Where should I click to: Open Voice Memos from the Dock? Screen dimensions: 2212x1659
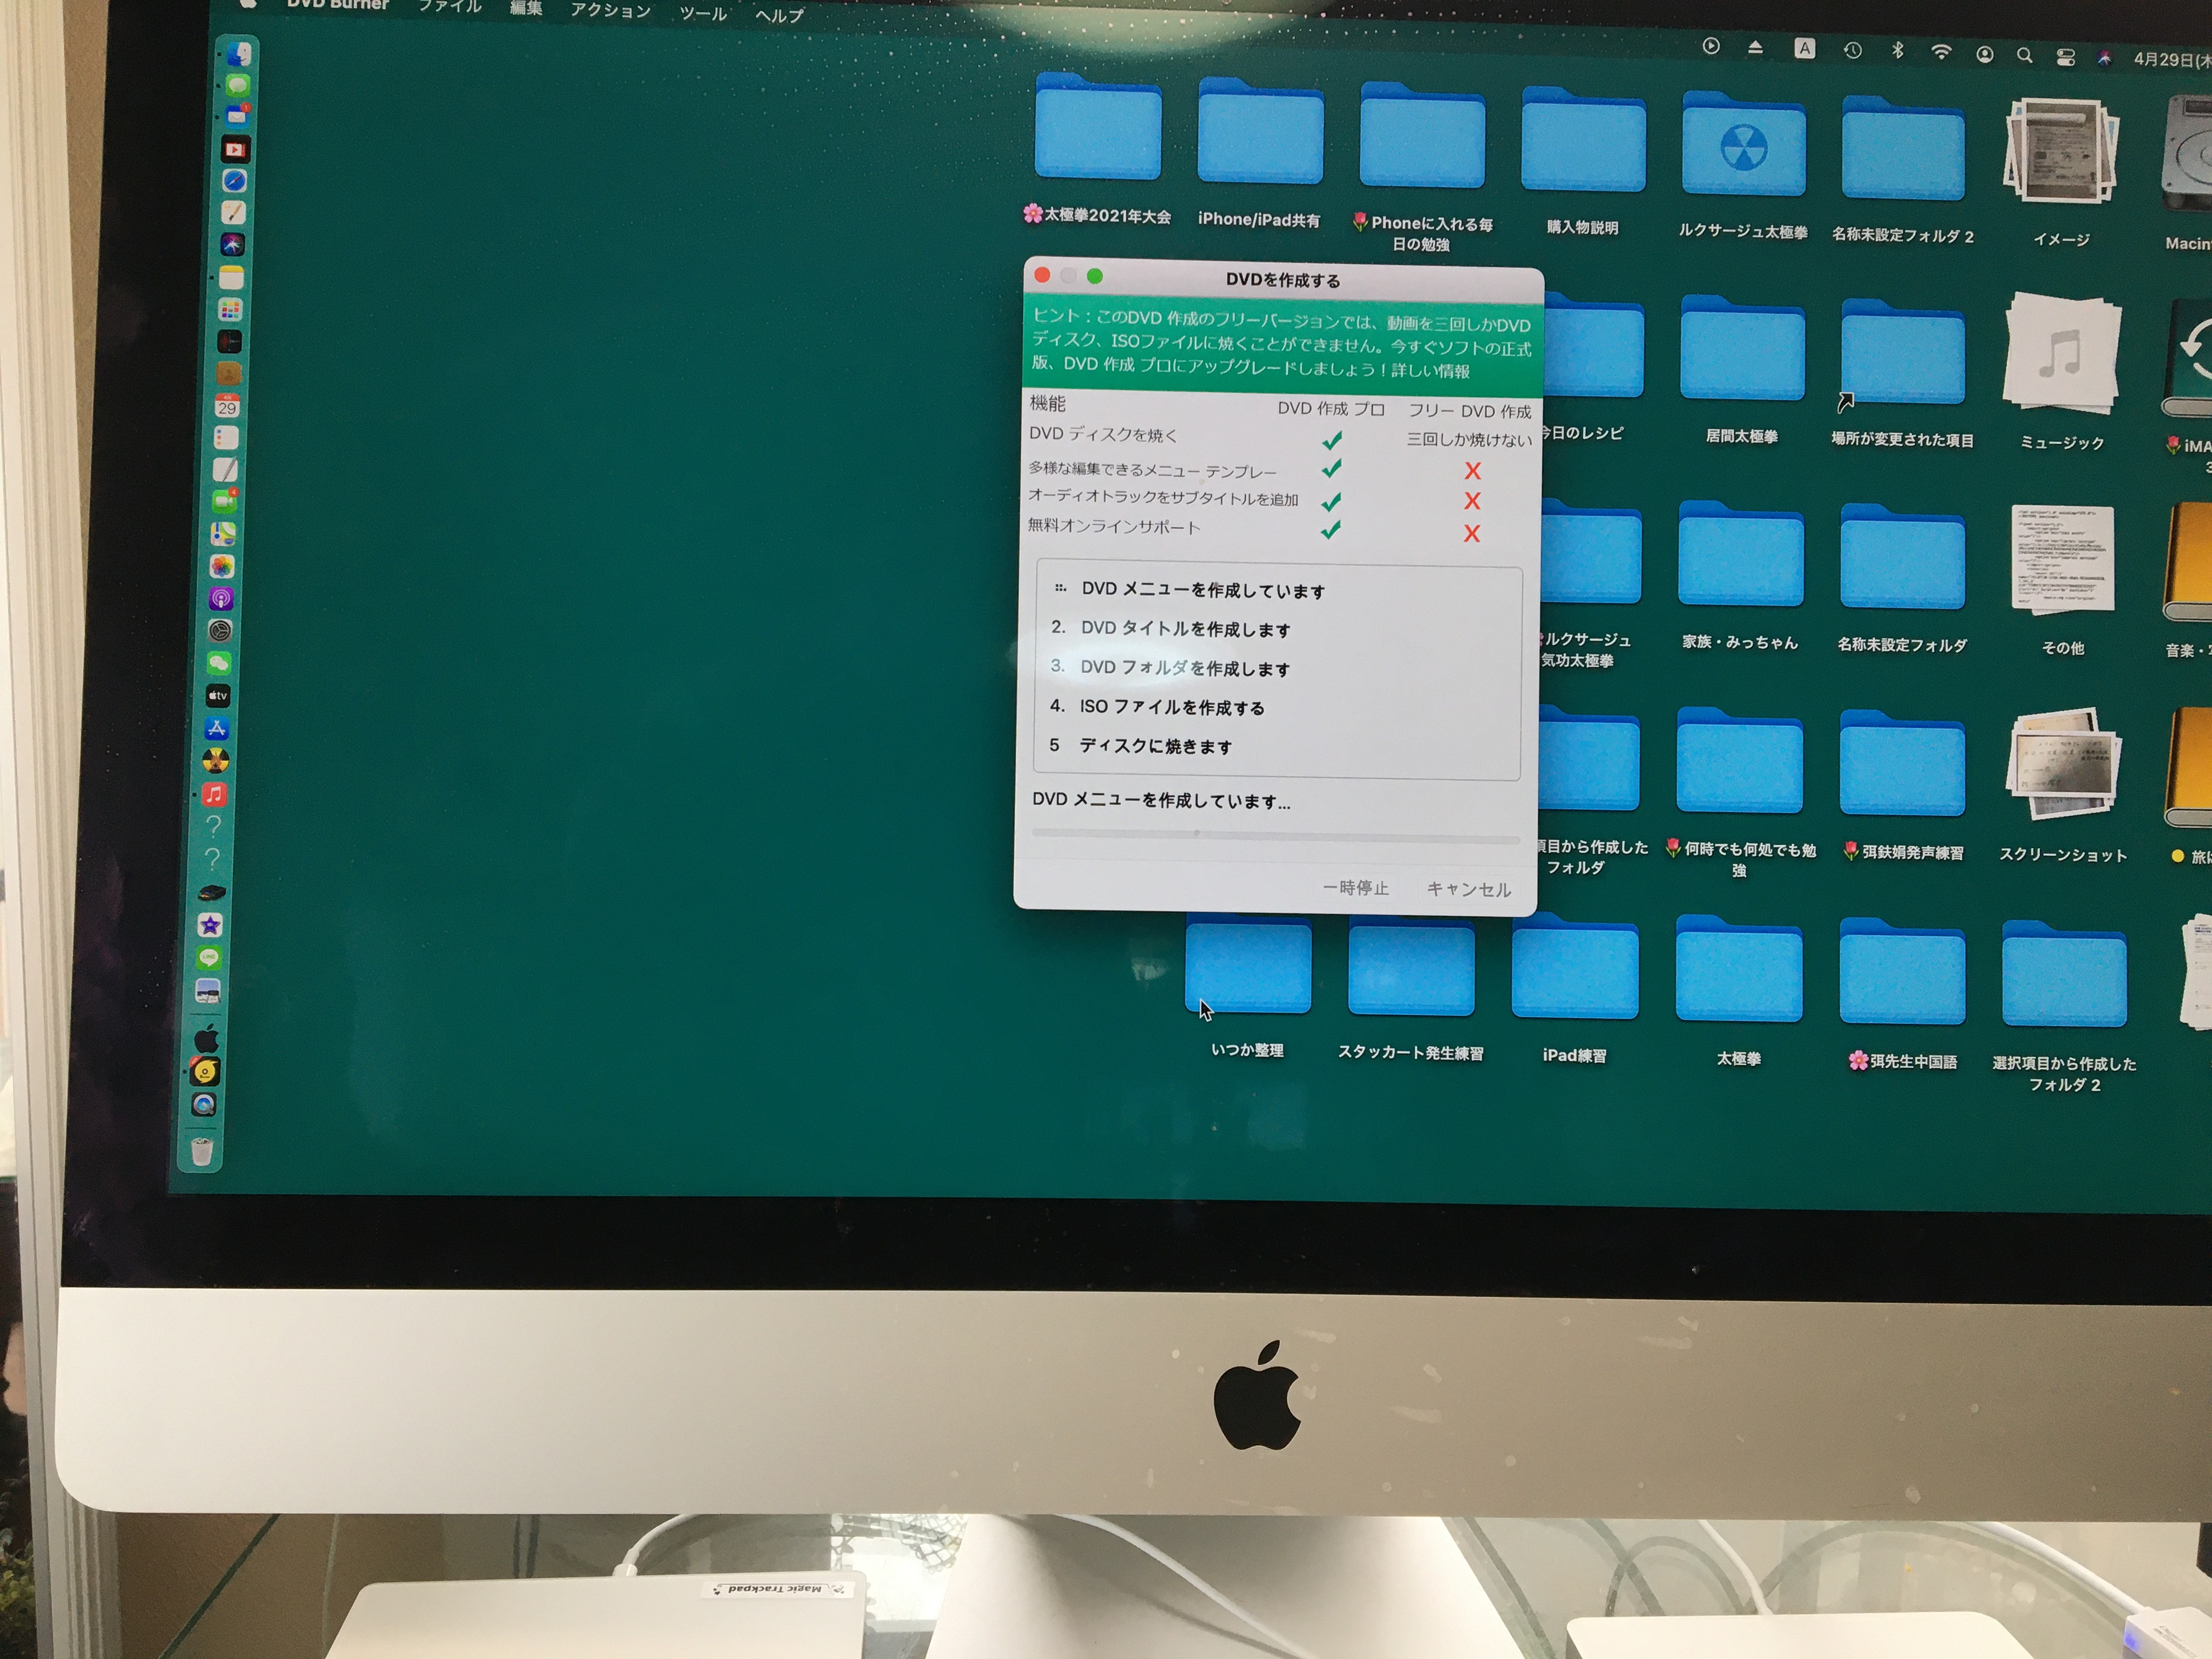(229, 341)
